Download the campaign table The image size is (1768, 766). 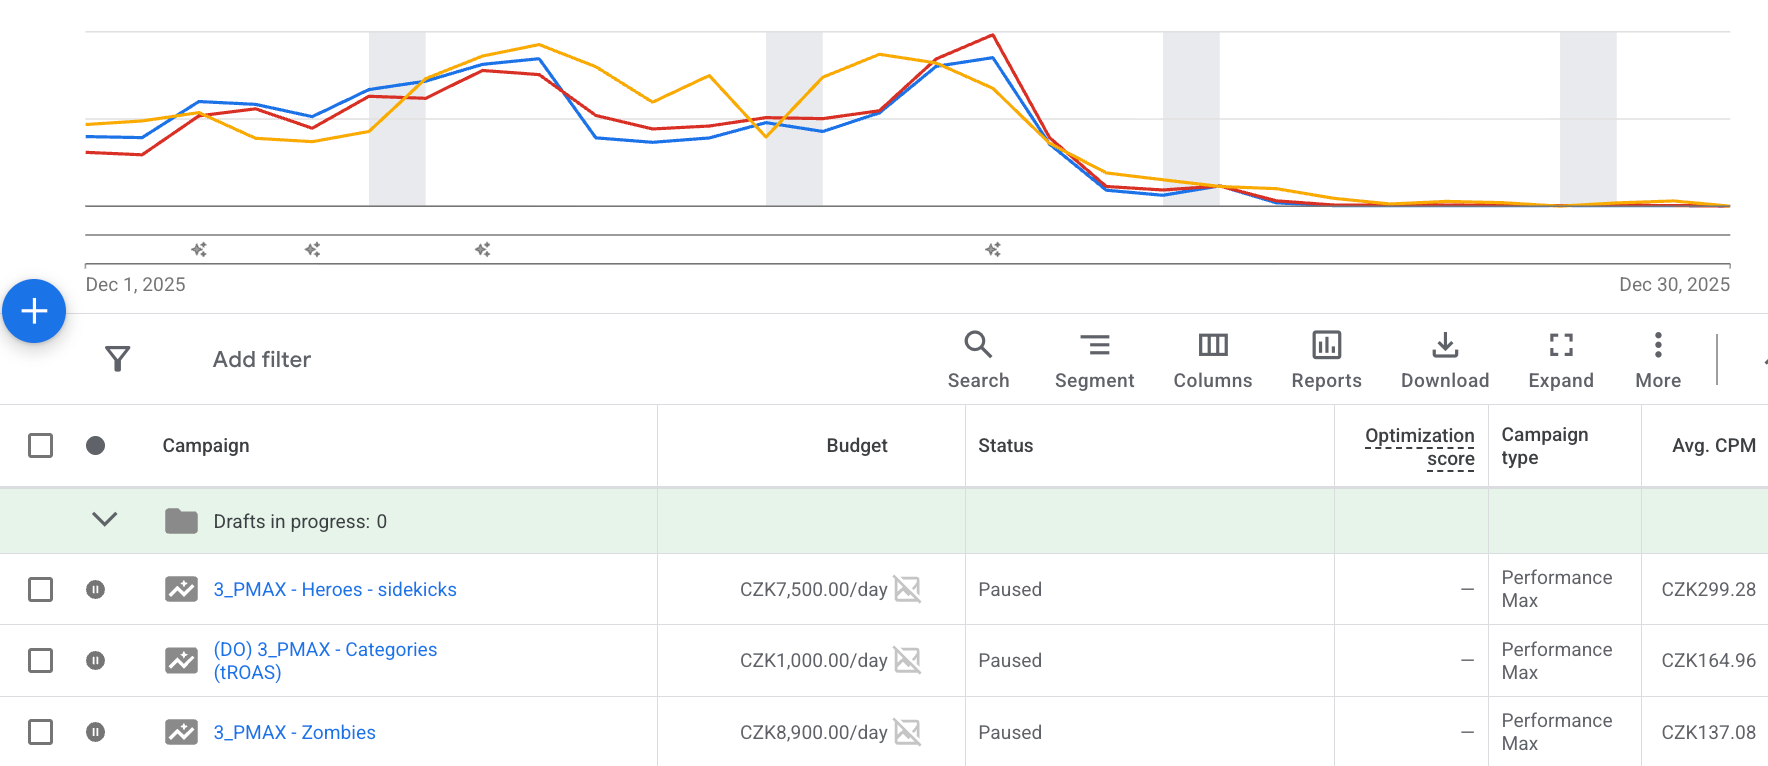click(1444, 360)
